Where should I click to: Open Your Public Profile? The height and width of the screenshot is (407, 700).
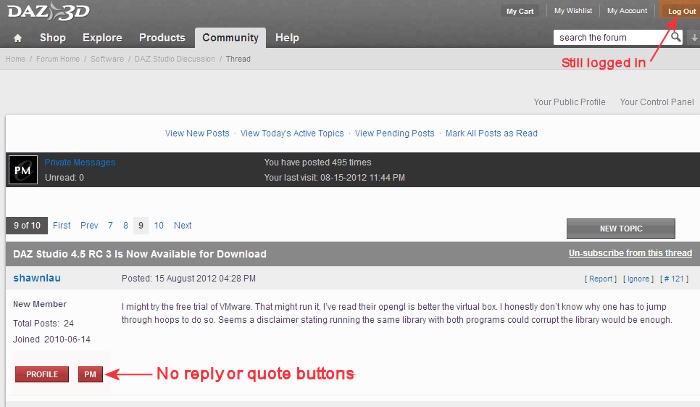(570, 102)
